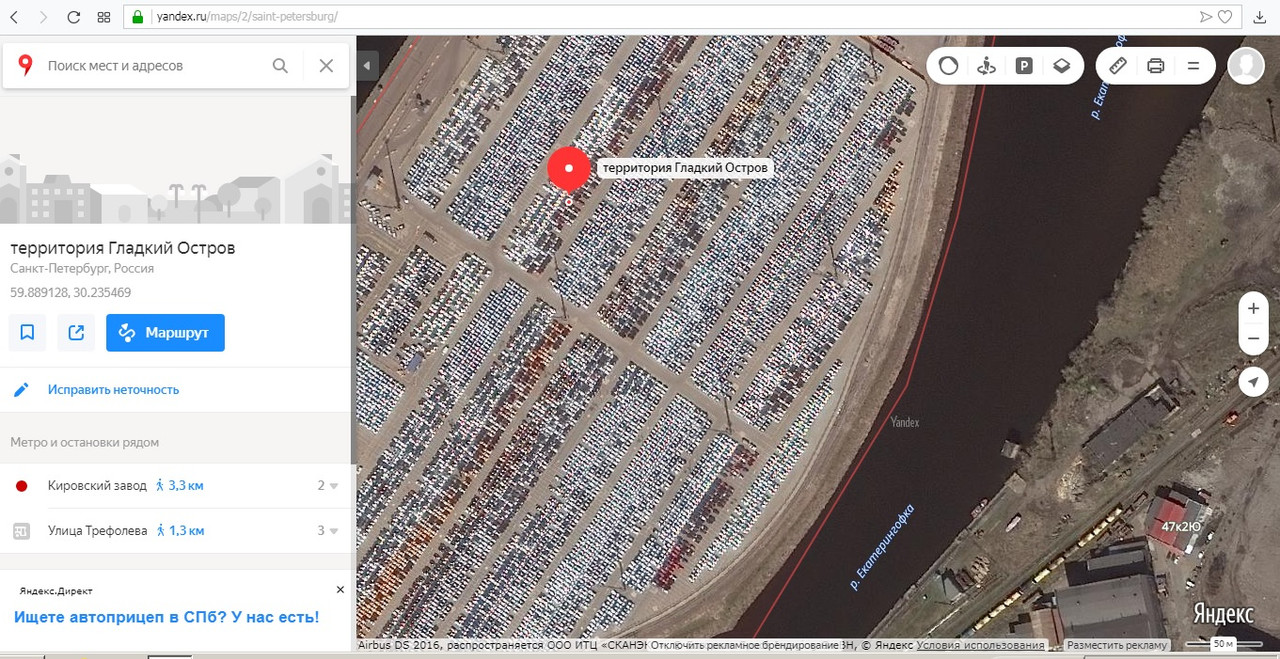Share this place via share icon
1280x659 pixels.
(76, 333)
